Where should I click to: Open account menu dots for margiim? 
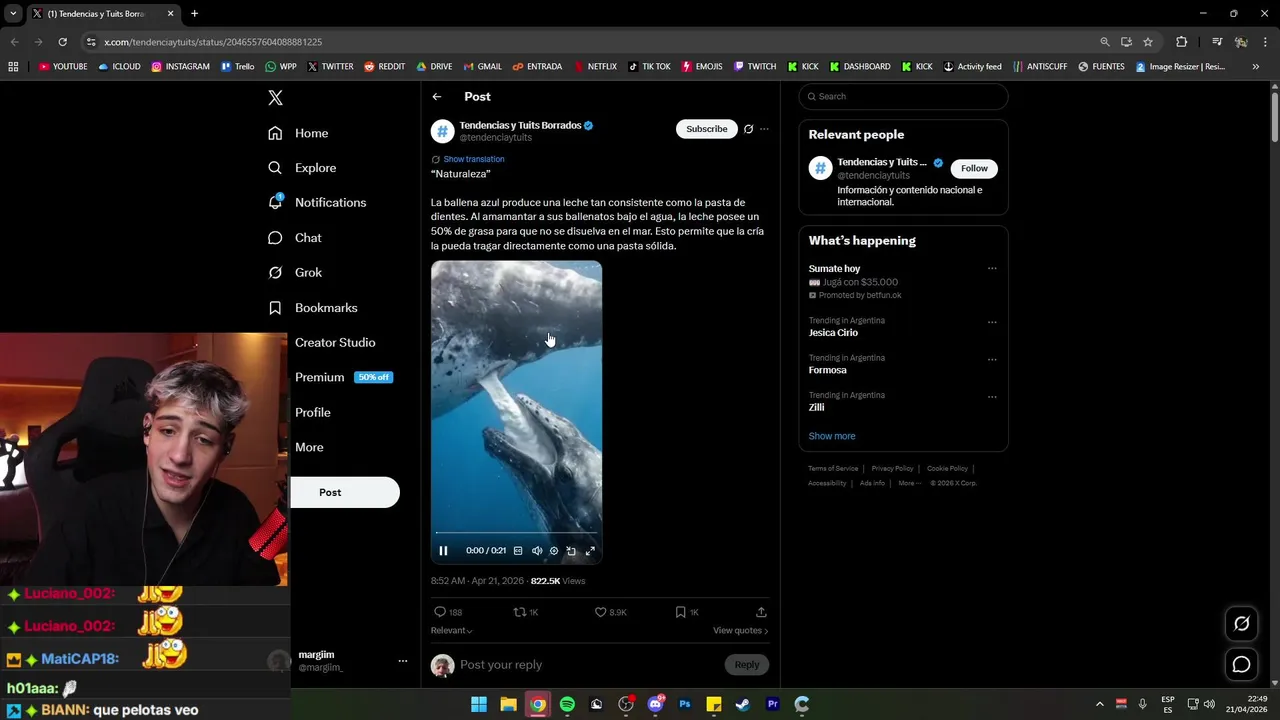(403, 661)
